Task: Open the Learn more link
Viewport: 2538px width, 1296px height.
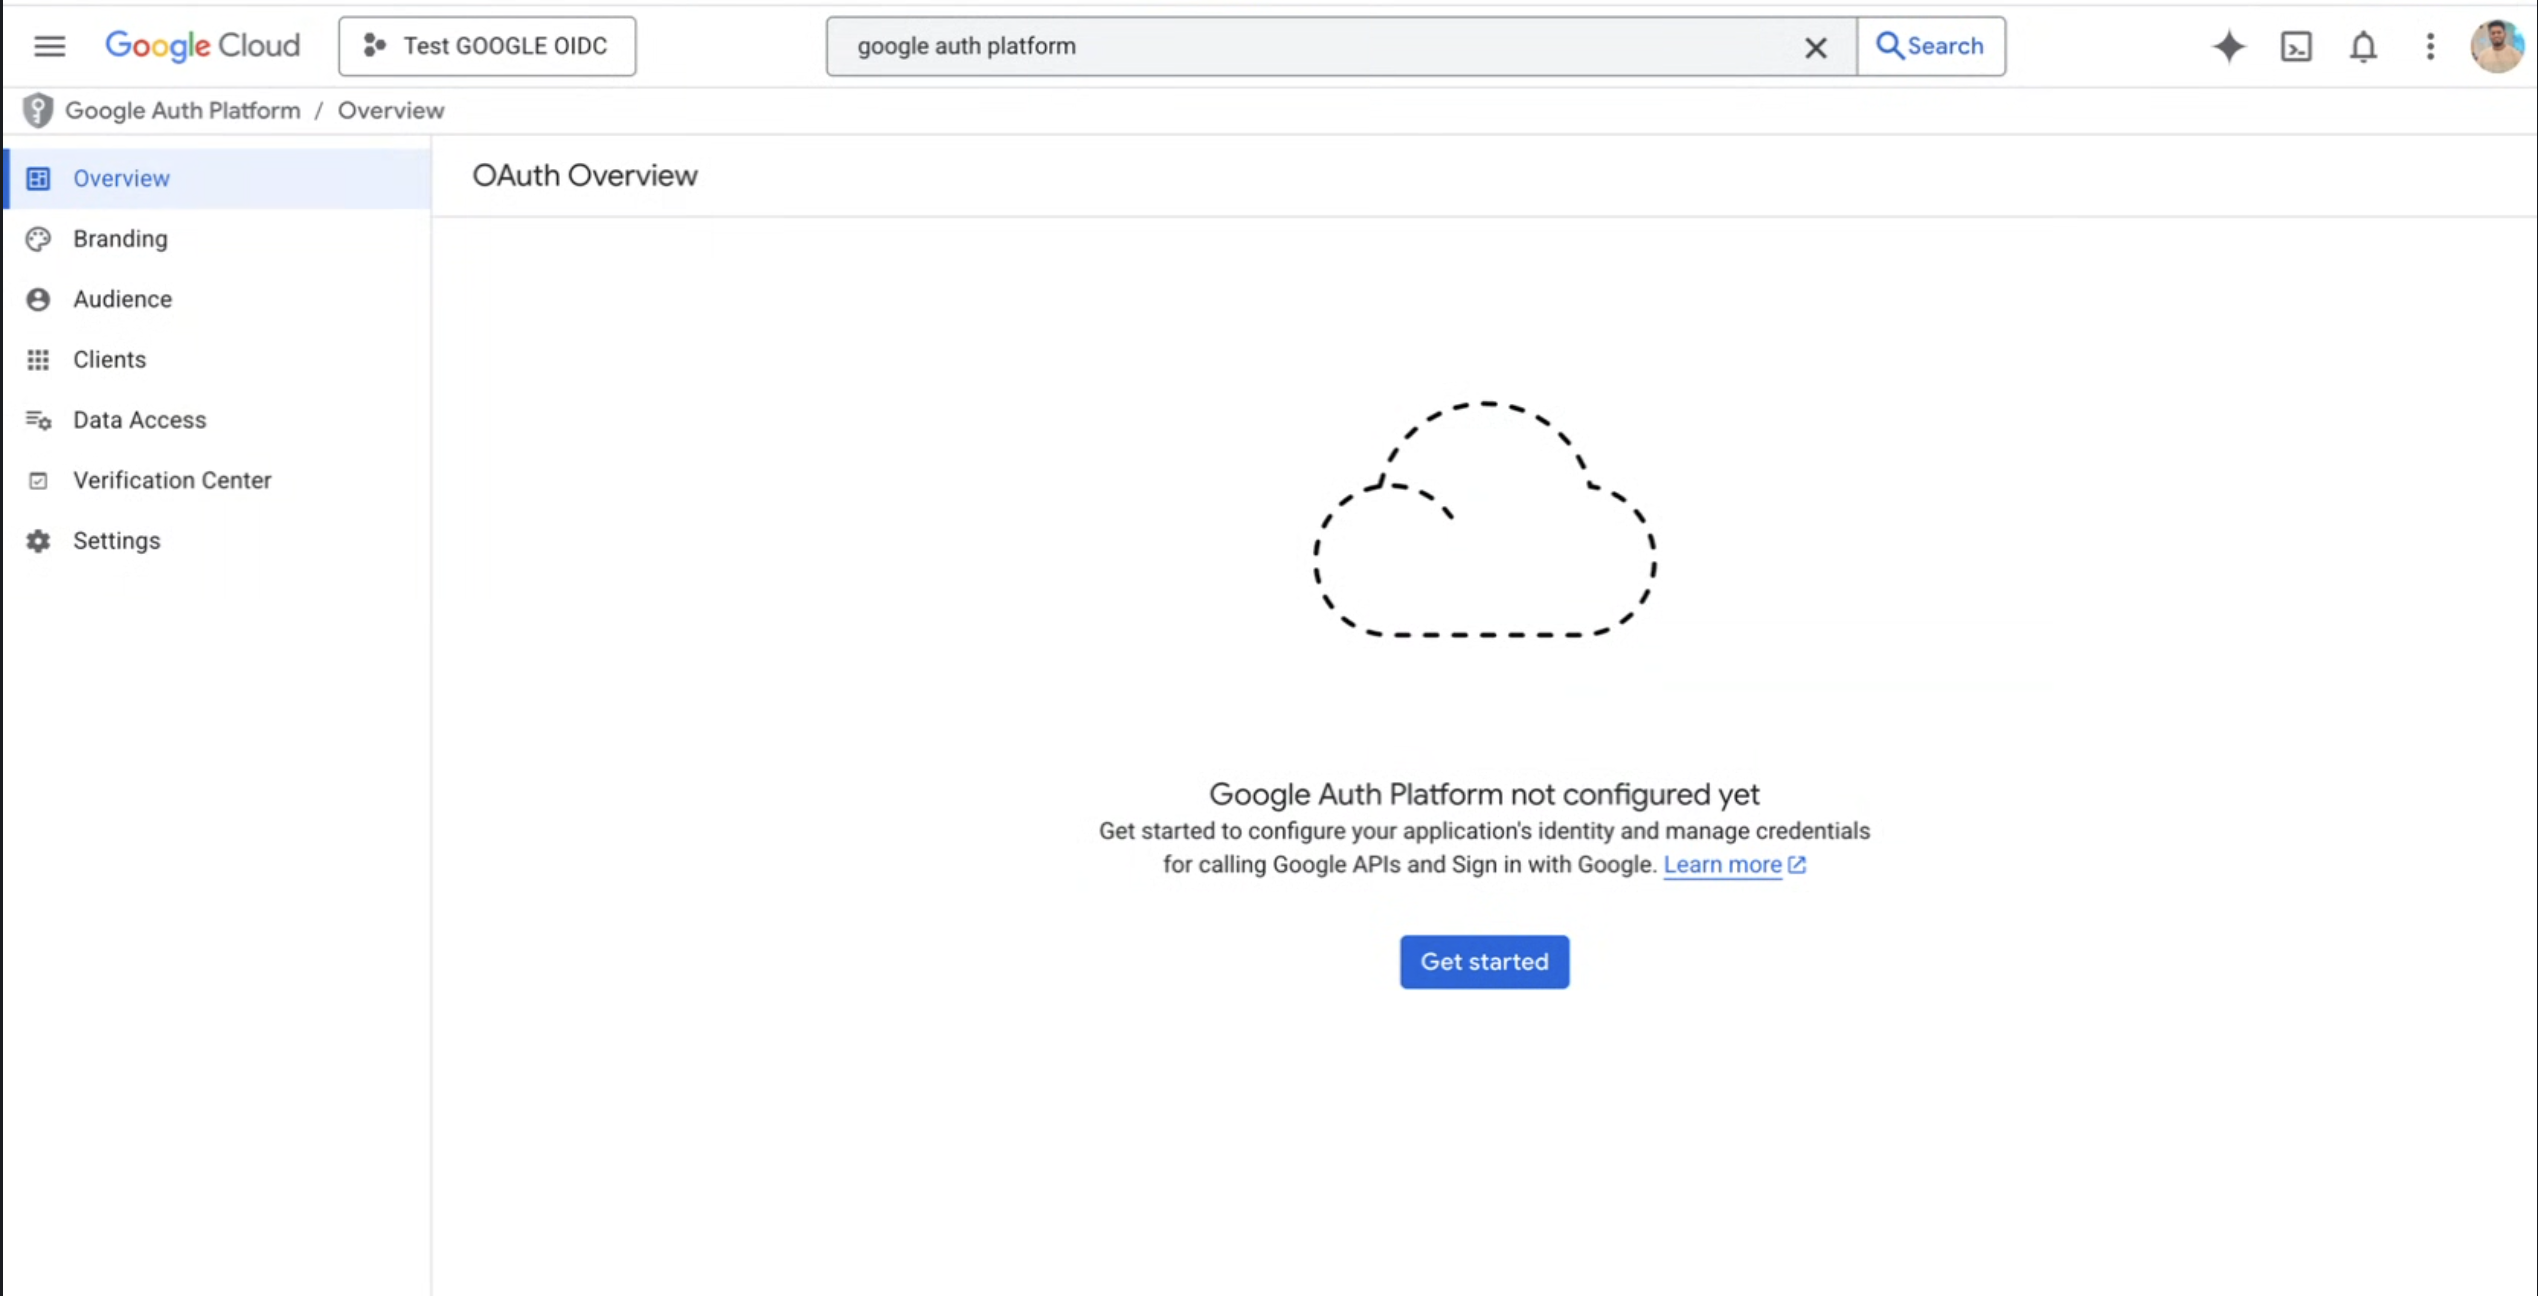Action: [x=1725, y=864]
